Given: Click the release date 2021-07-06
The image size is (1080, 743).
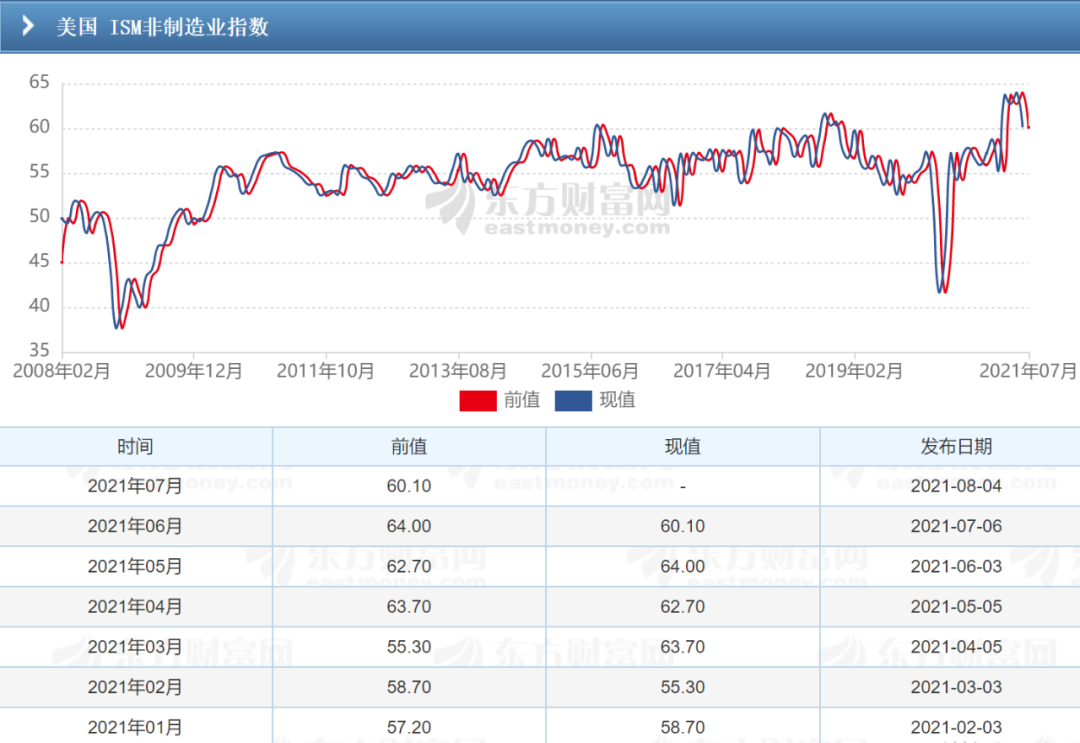Looking at the screenshot, I should (956, 526).
